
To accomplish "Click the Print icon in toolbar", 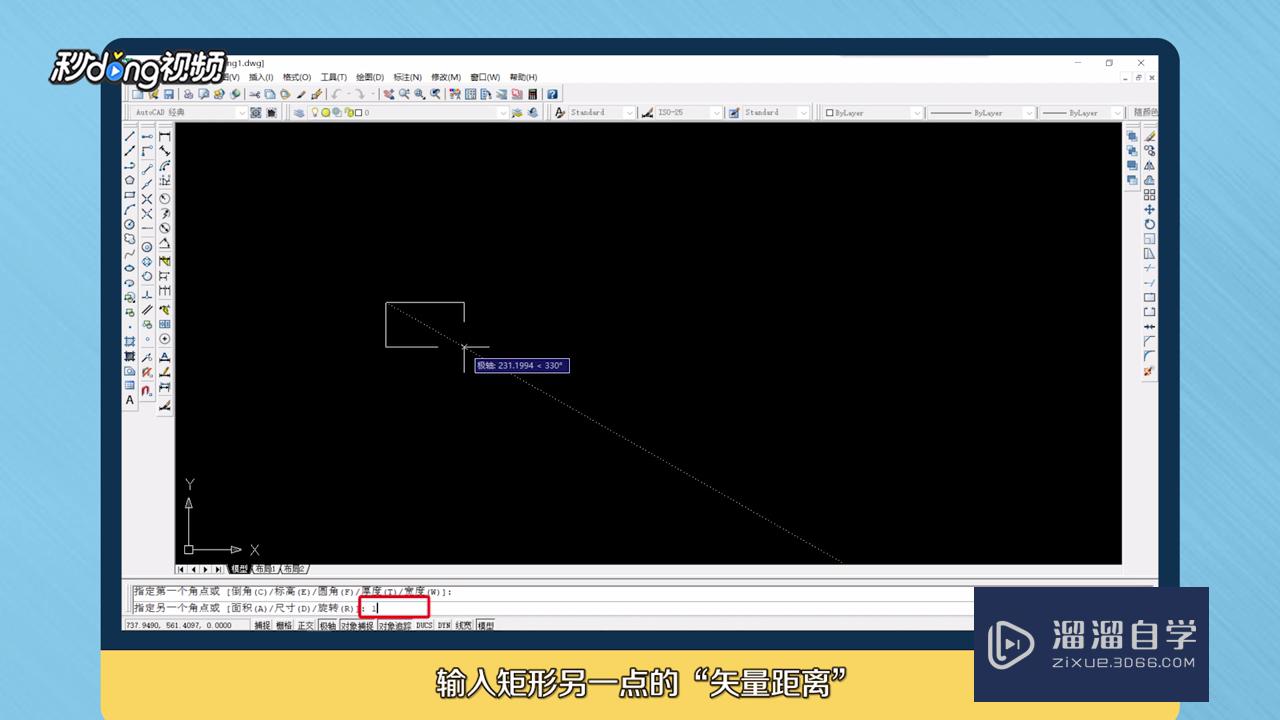I will (x=189, y=94).
